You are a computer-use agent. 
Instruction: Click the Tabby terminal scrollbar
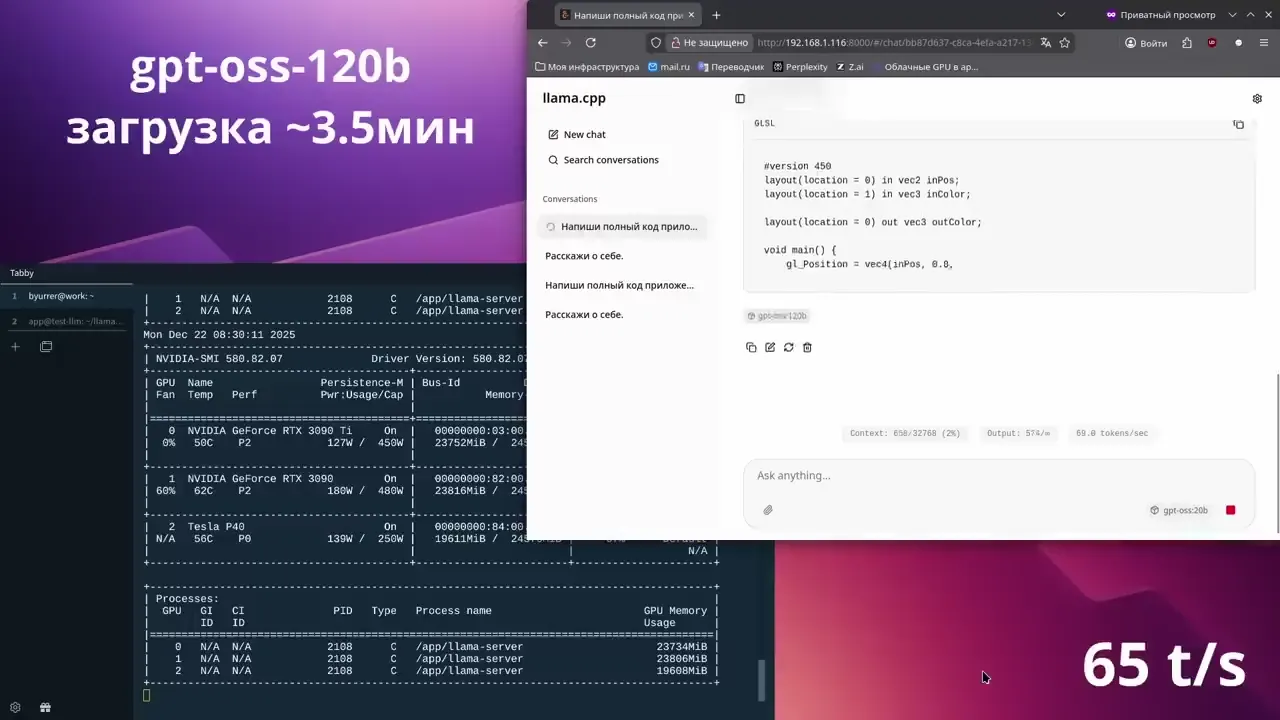(x=762, y=681)
